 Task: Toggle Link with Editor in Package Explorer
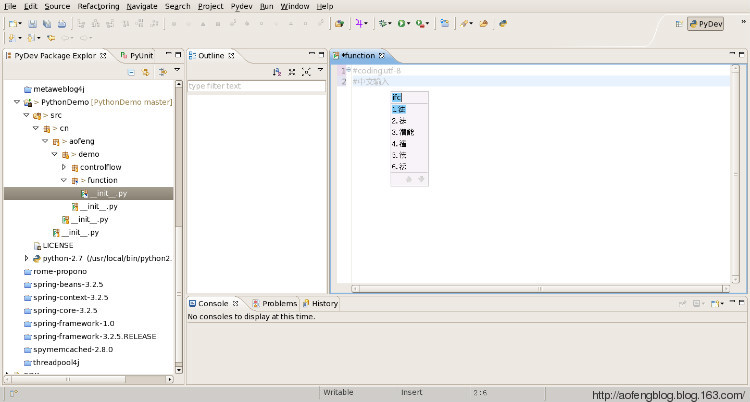146,72
